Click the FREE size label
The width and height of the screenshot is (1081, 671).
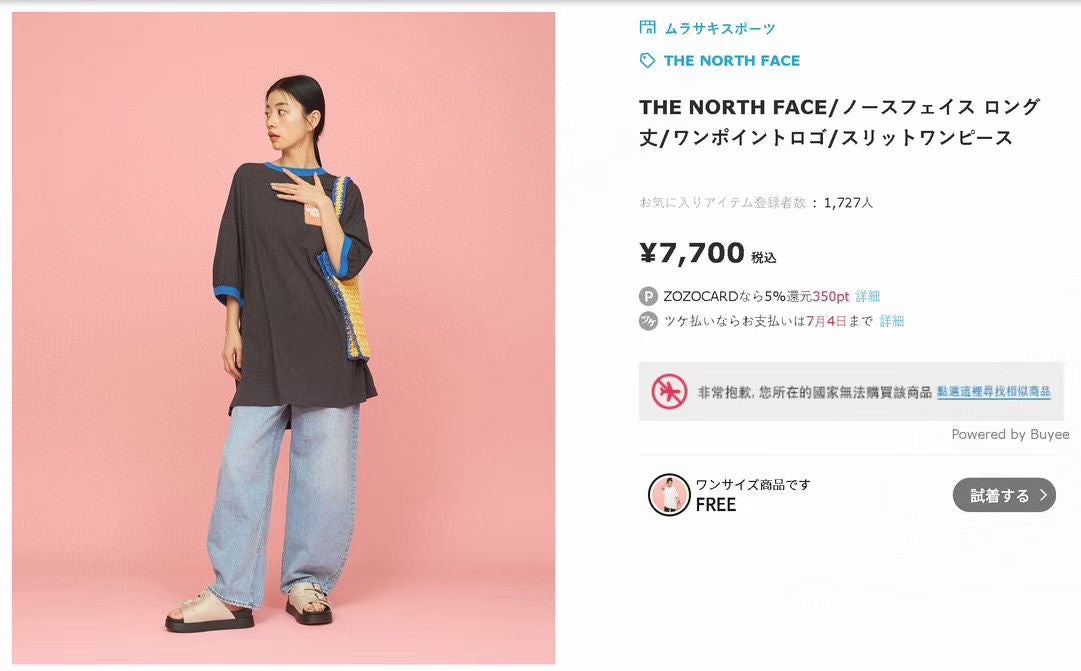(716, 505)
